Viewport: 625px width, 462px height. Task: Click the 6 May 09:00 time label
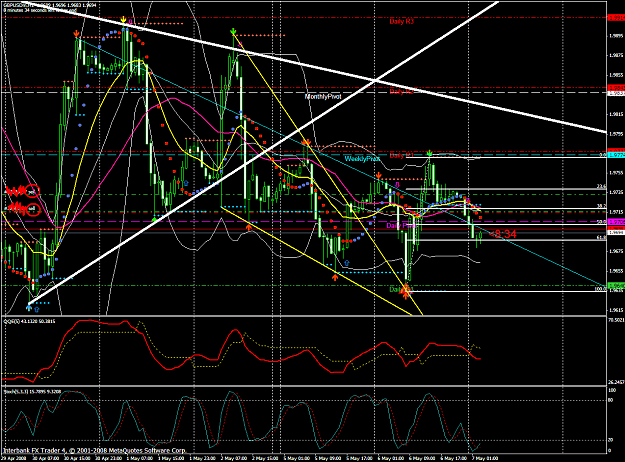[x=422, y=458]
